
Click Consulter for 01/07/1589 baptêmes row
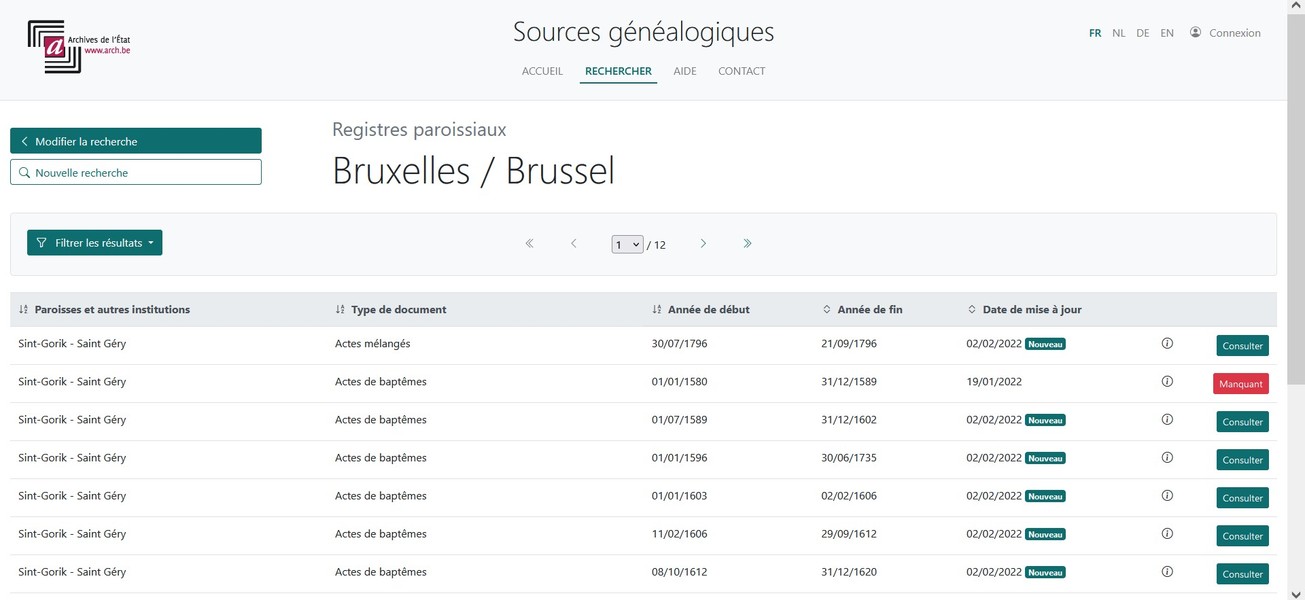pos(1242,422)
